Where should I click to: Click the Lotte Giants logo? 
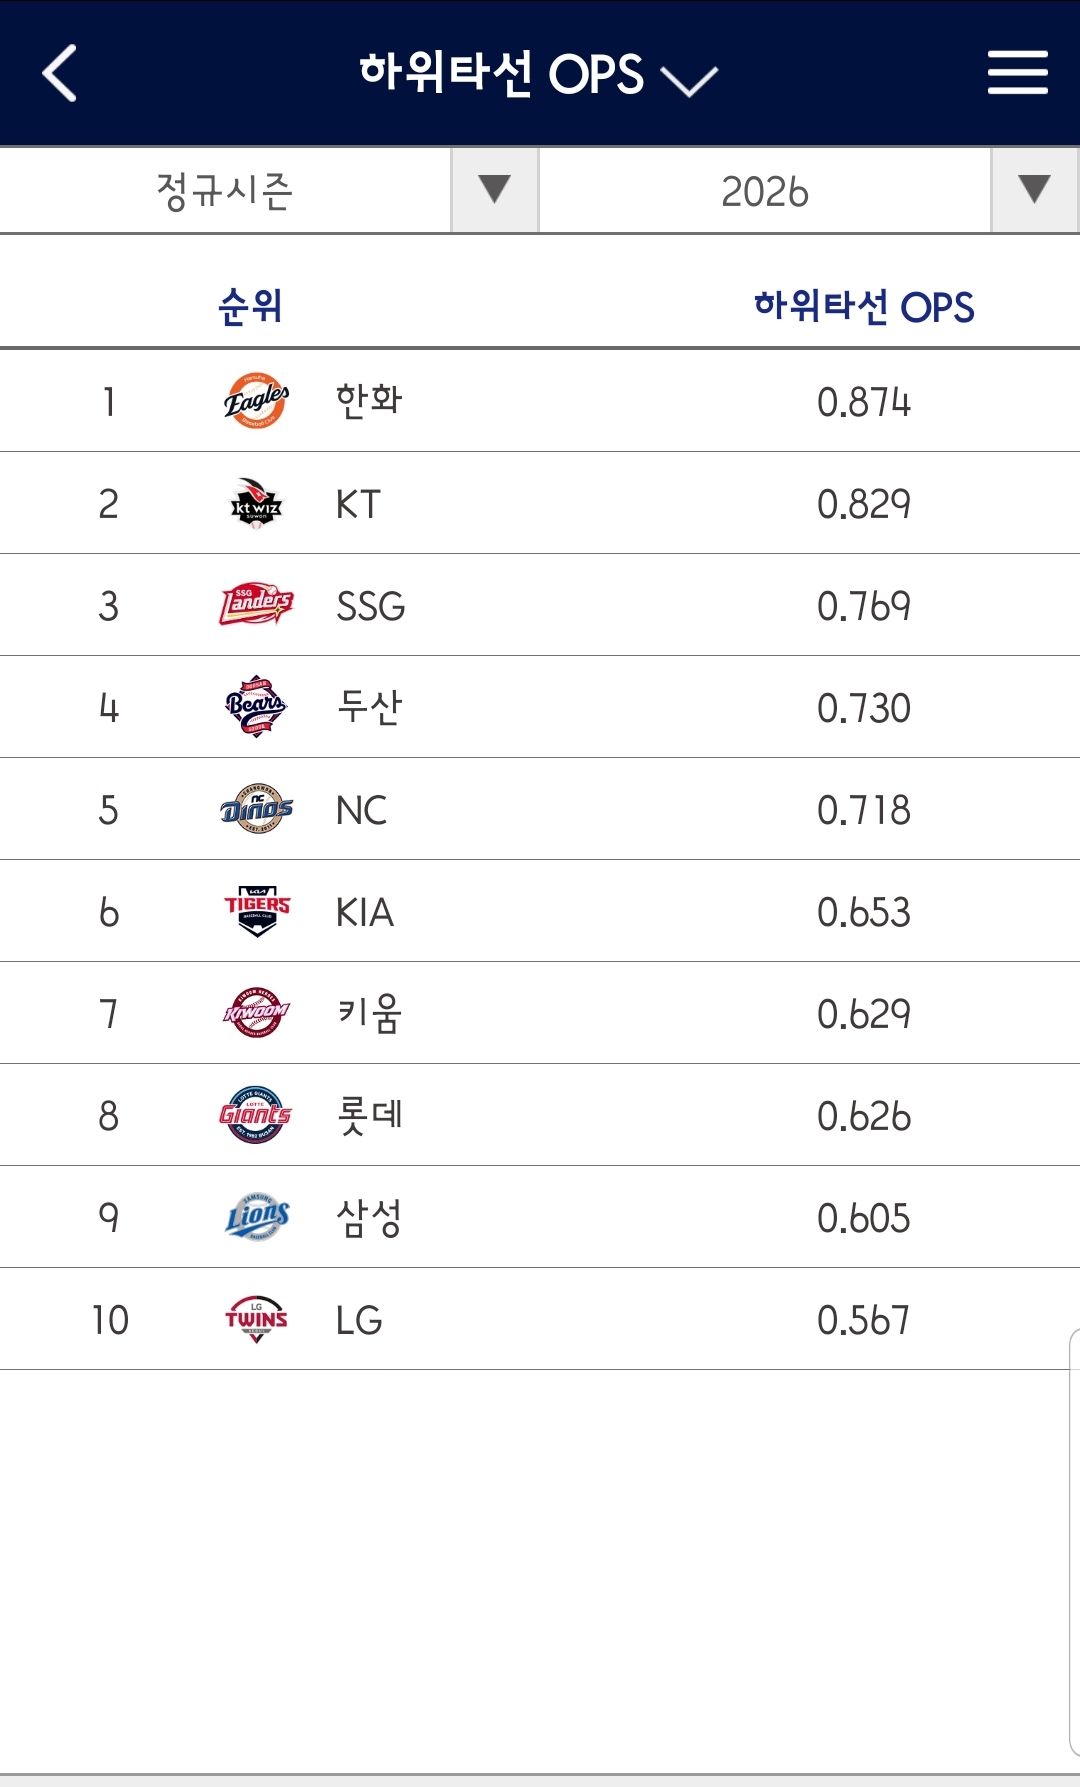256,1115
